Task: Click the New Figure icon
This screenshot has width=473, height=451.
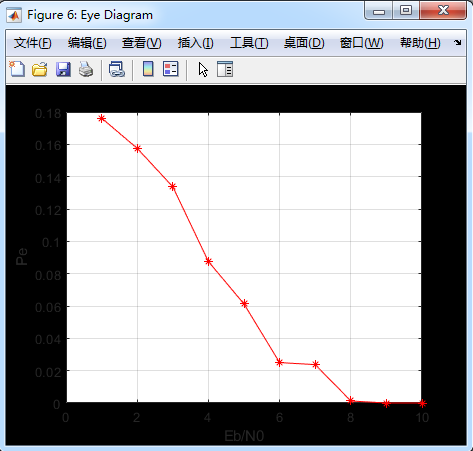Action: 17,69
